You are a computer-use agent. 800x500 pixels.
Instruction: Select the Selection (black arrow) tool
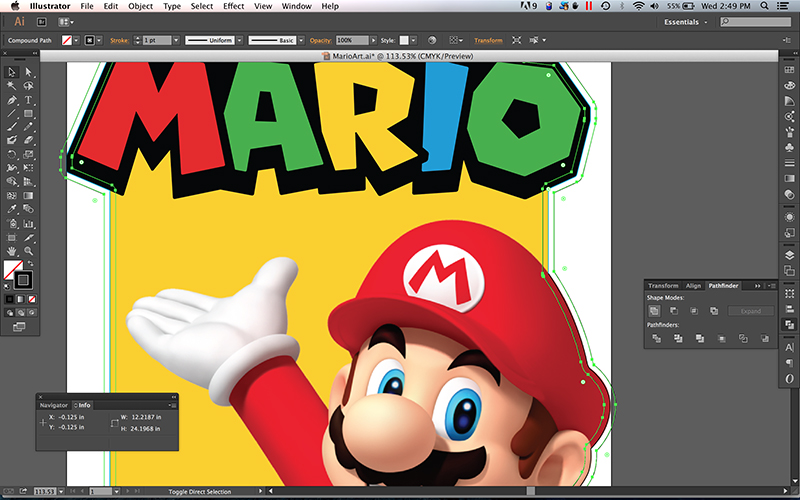click(12, 72)
